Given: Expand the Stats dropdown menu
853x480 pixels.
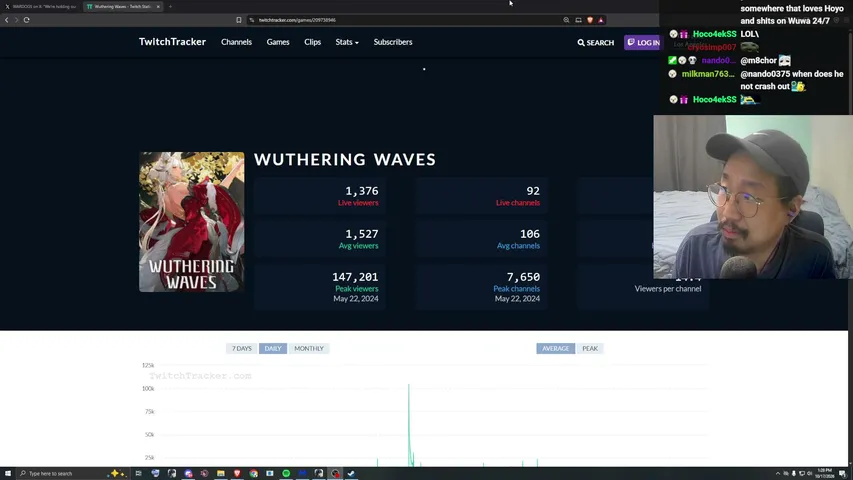Looking at the screenshot, I should tap(347, 42).
